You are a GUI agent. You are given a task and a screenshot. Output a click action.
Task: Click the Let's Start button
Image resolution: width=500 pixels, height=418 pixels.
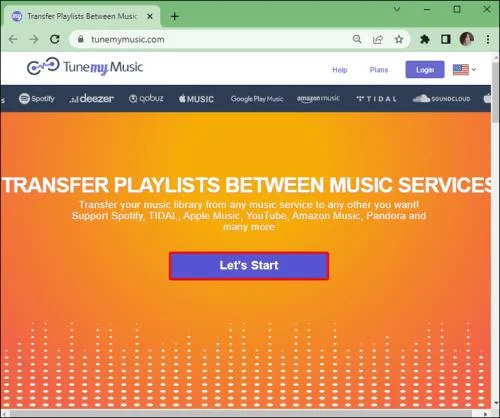click(x=249, y=266)
